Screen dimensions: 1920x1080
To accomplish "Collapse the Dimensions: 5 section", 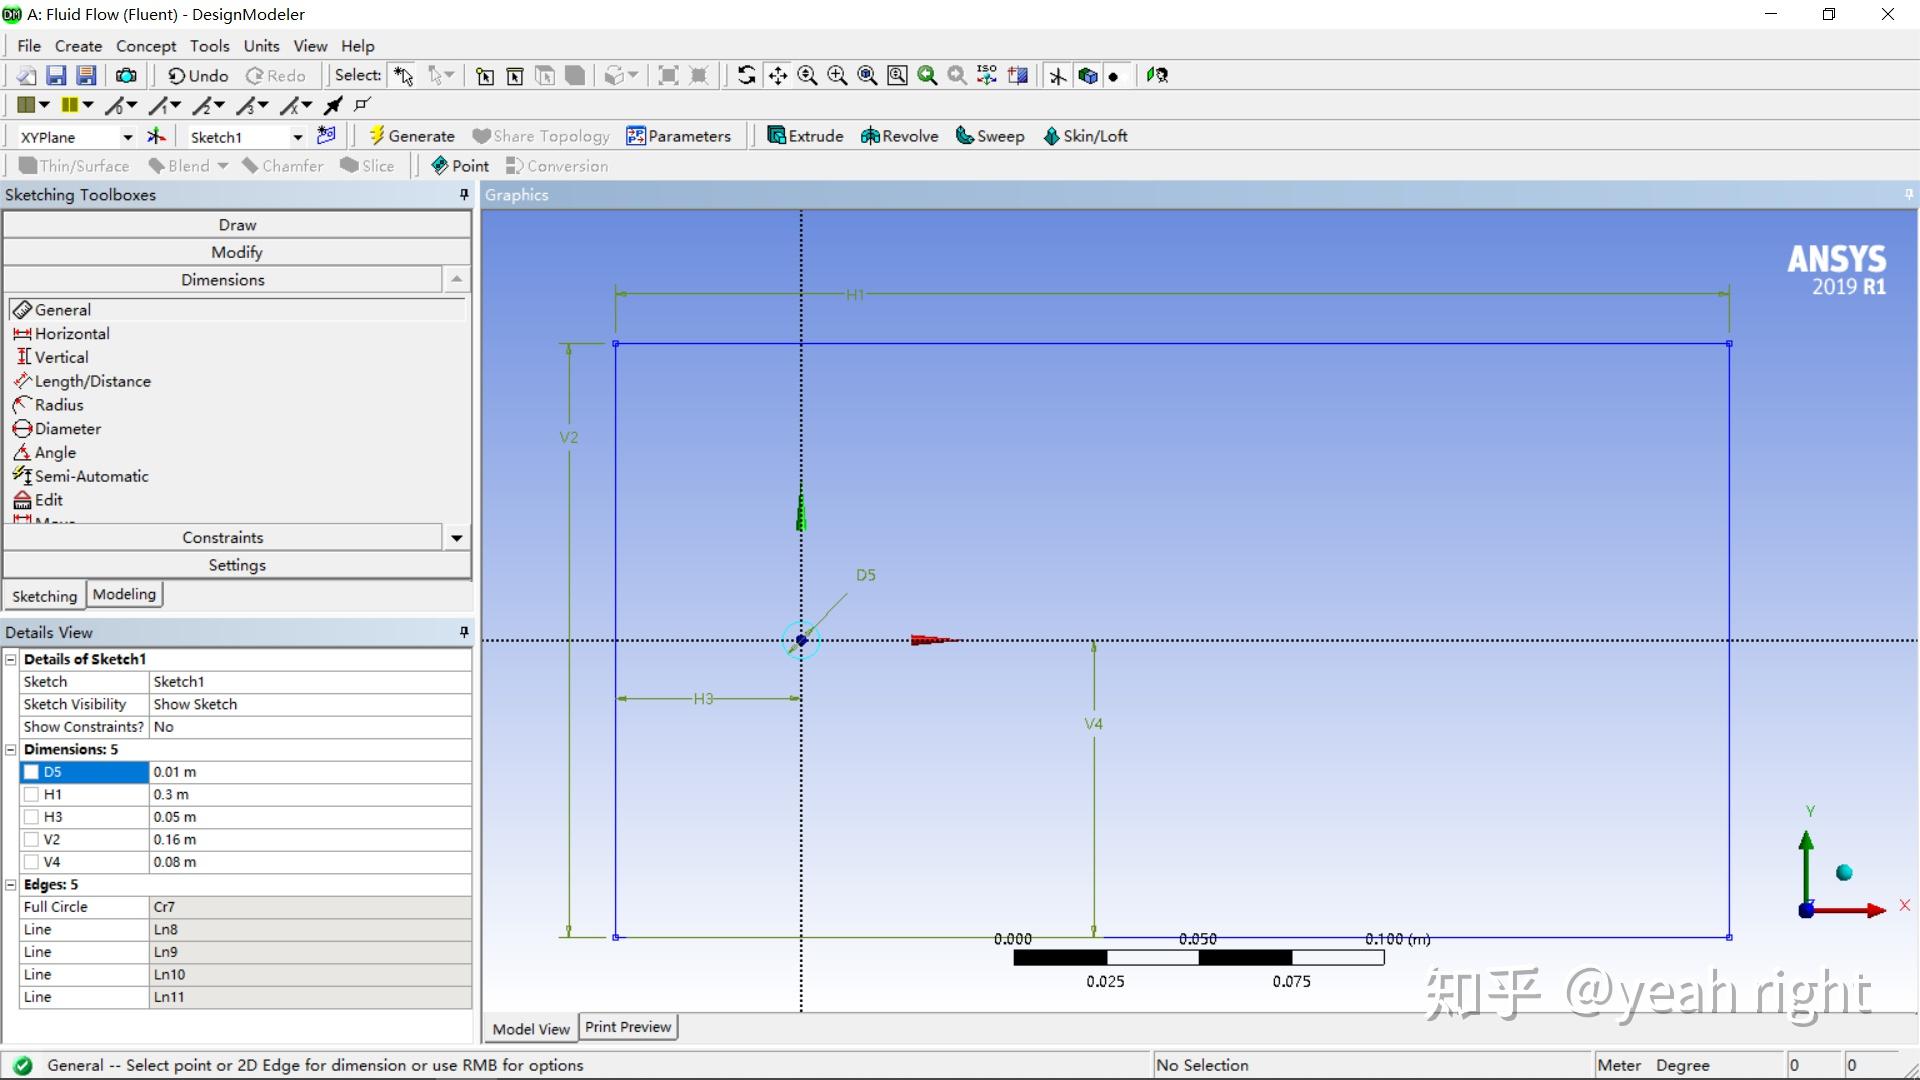I will pos(11,750).
